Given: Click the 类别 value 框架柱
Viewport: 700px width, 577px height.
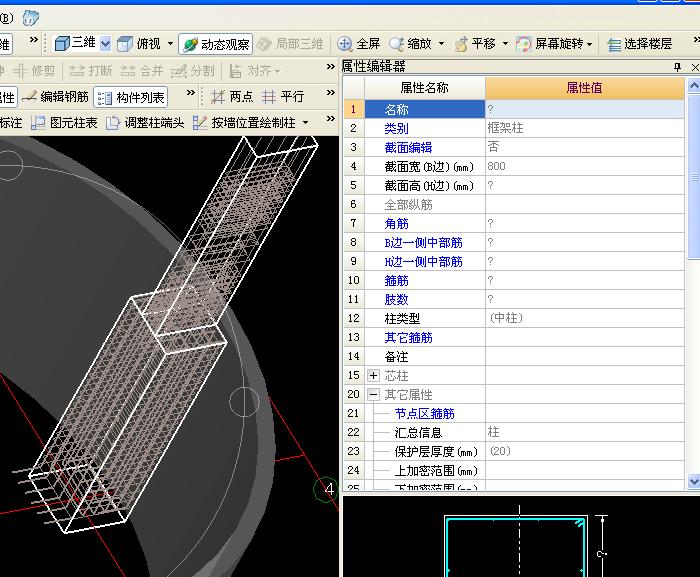Looking at the screenshot, I should [584, 128].
